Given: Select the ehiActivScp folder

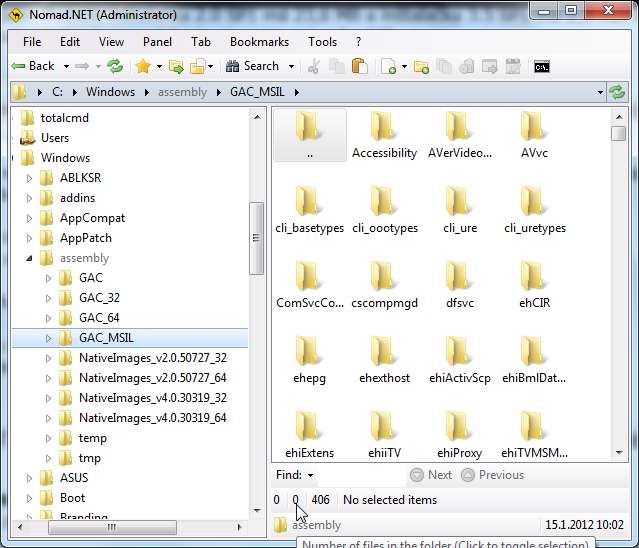Looking at the screenshot, I should (459, 360).
